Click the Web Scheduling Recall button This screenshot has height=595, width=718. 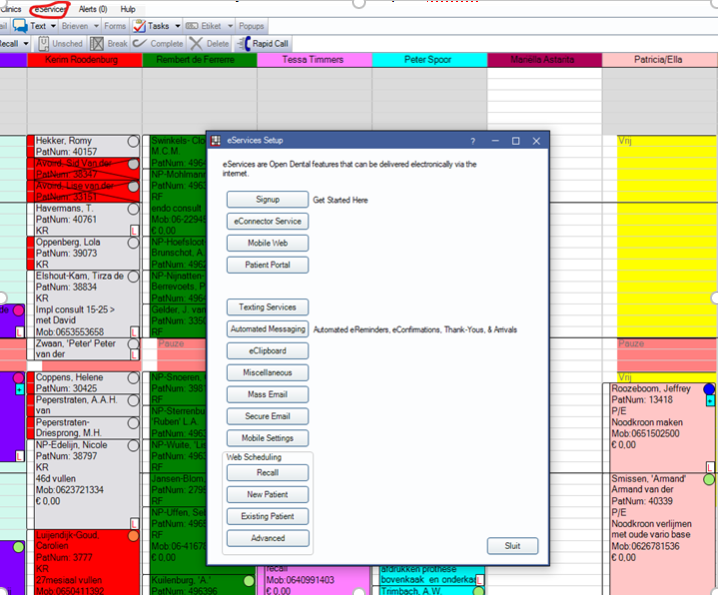267,473
